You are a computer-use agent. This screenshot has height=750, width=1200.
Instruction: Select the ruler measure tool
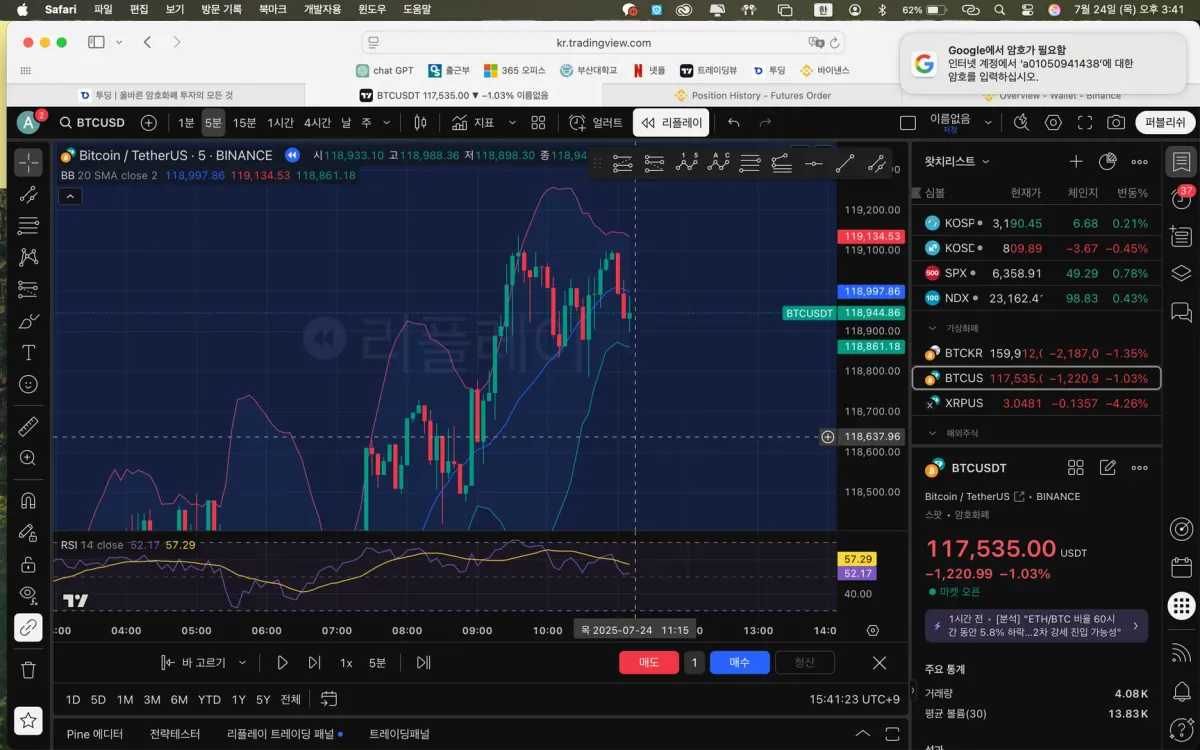coord(28,427)
